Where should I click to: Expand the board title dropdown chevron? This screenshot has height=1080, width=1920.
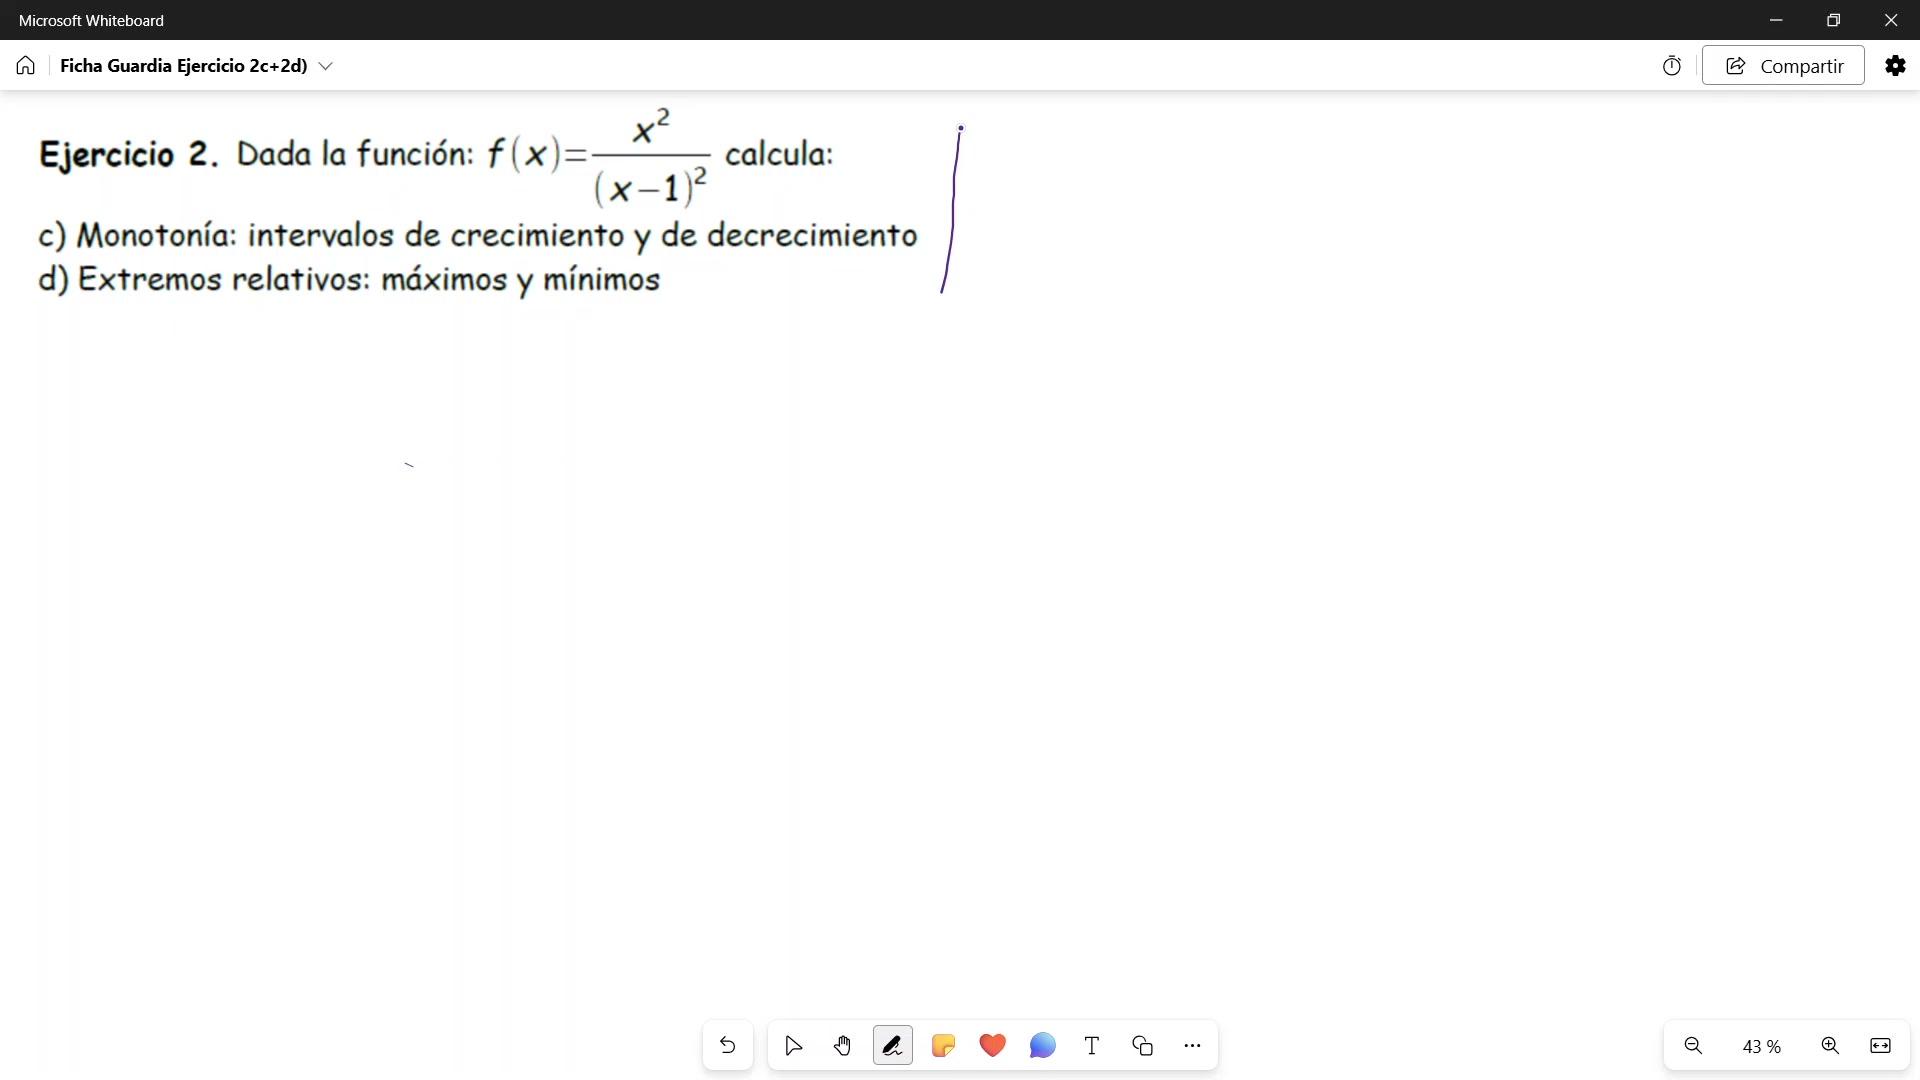(326, 66)
